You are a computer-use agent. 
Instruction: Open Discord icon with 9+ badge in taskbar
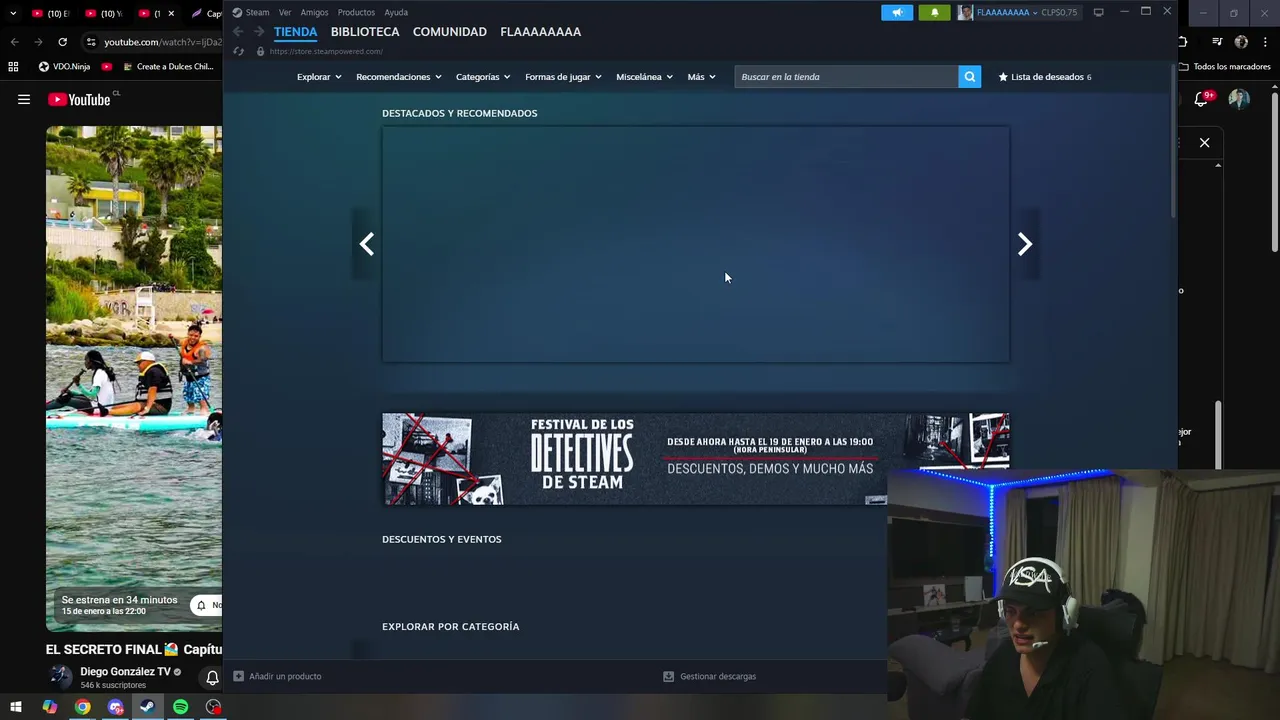pyautogui.click(x=115, y=707)
